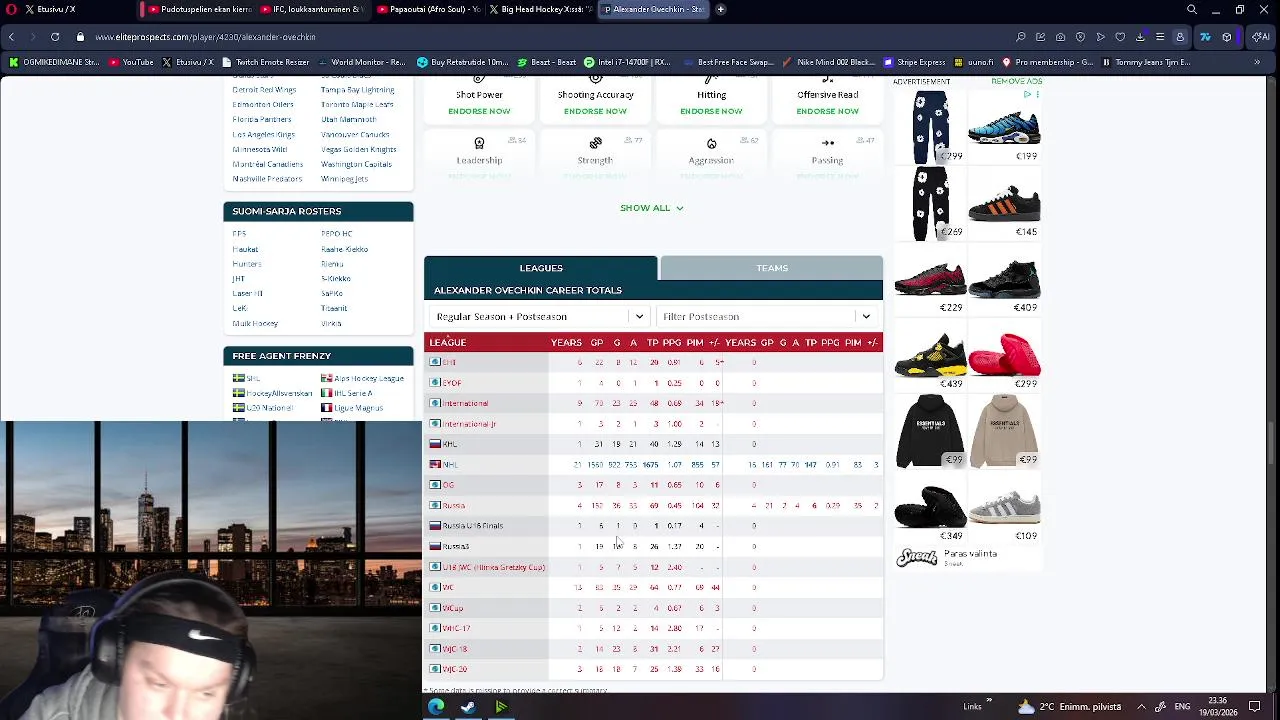Click the weather icon in taskbar
The image size is (1280, 720).
[x=1026, y=707]
